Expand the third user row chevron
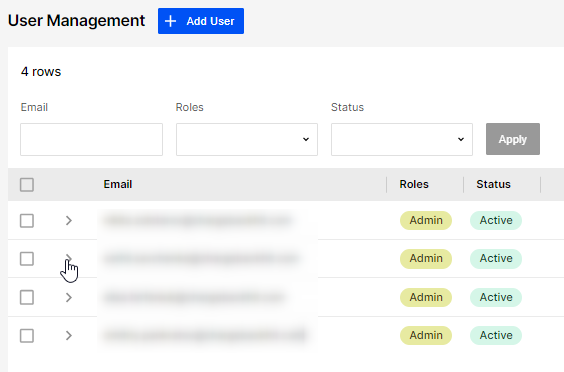This screenshot has height=372, width=564. (69, 298)
